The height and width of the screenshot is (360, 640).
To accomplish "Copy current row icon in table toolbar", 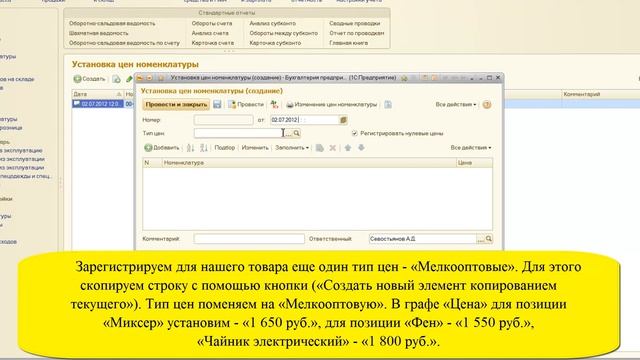I will tap(320, 148).
